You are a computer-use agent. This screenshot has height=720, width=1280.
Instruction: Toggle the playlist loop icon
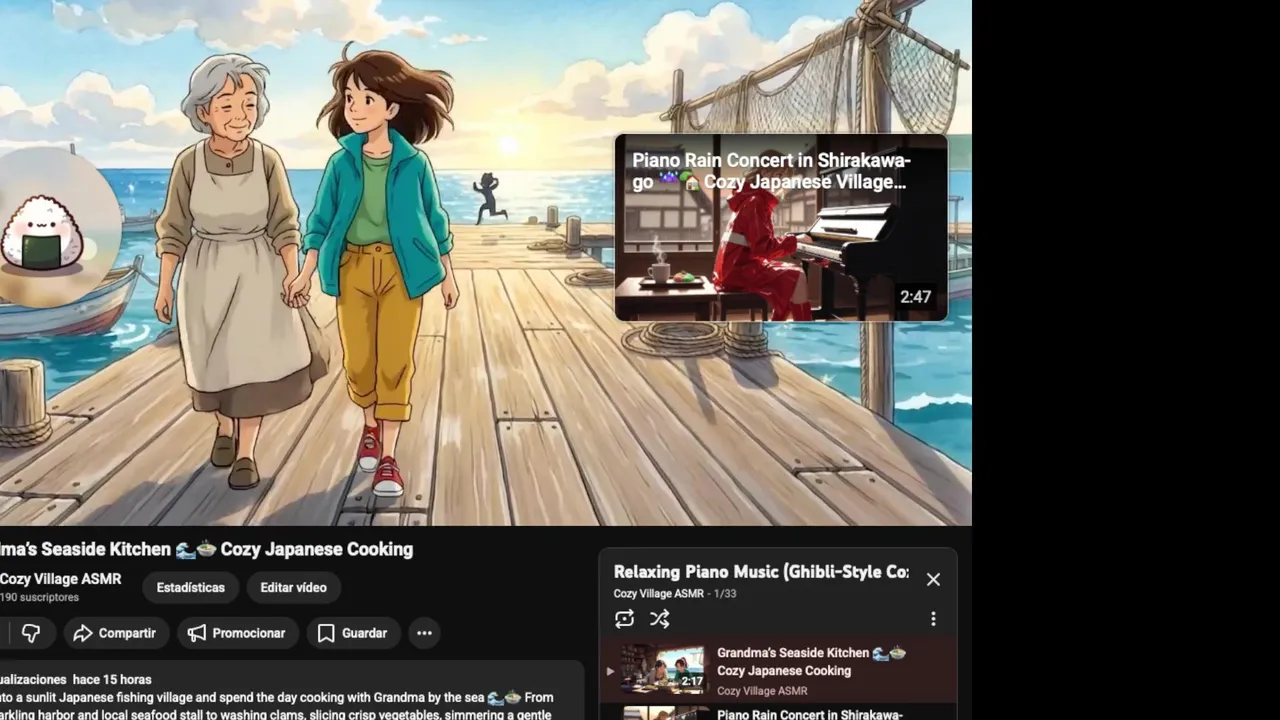[x=625, y=619]
